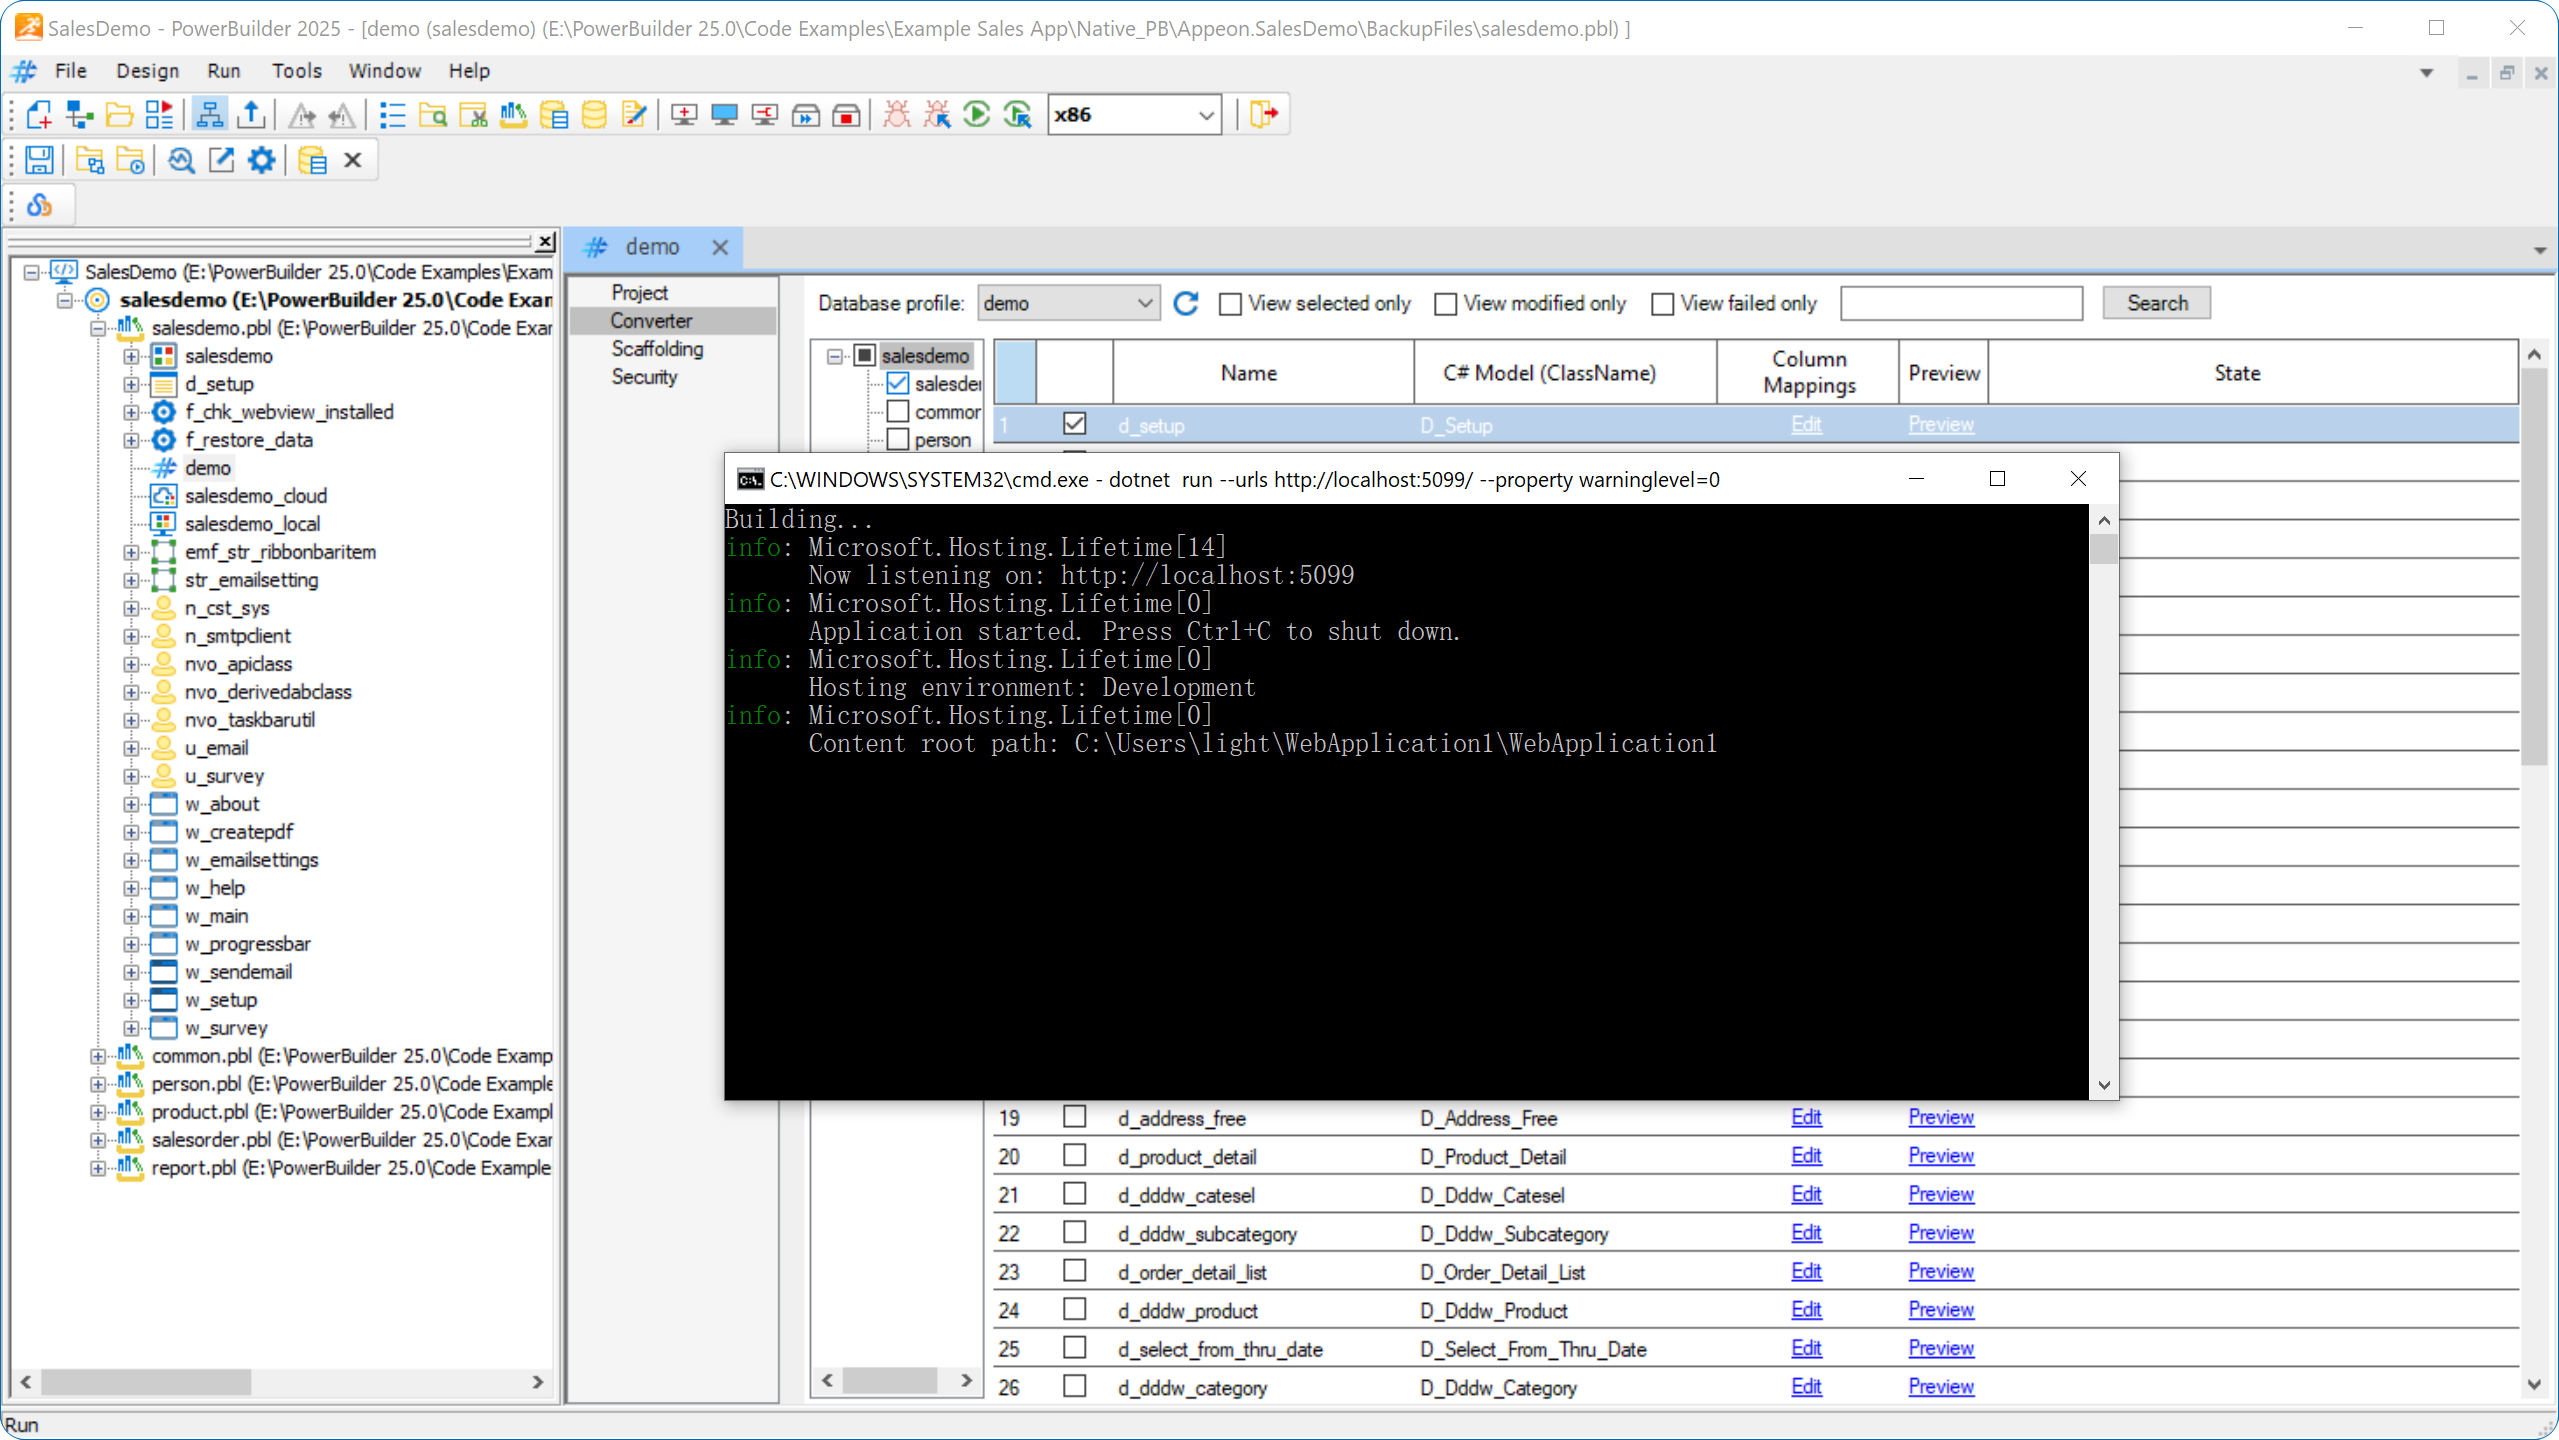Open the x86 platform dropdown
The width and height of the screenshot is (2559, 1440).
[x=1205, y=115]
